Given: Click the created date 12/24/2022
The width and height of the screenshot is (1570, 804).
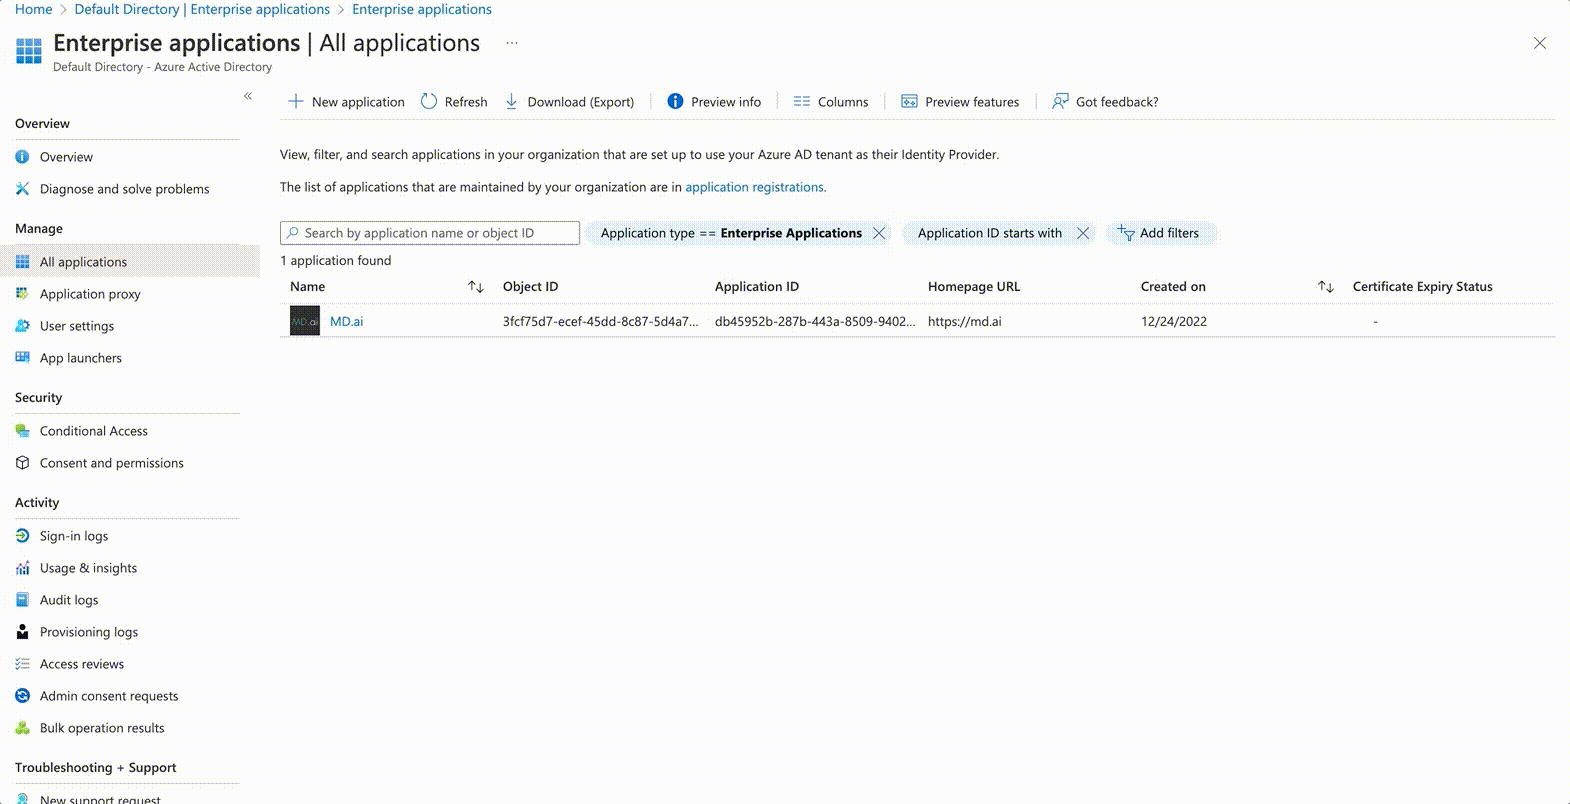Looking at the screenshot, I should pos(1174,322).
